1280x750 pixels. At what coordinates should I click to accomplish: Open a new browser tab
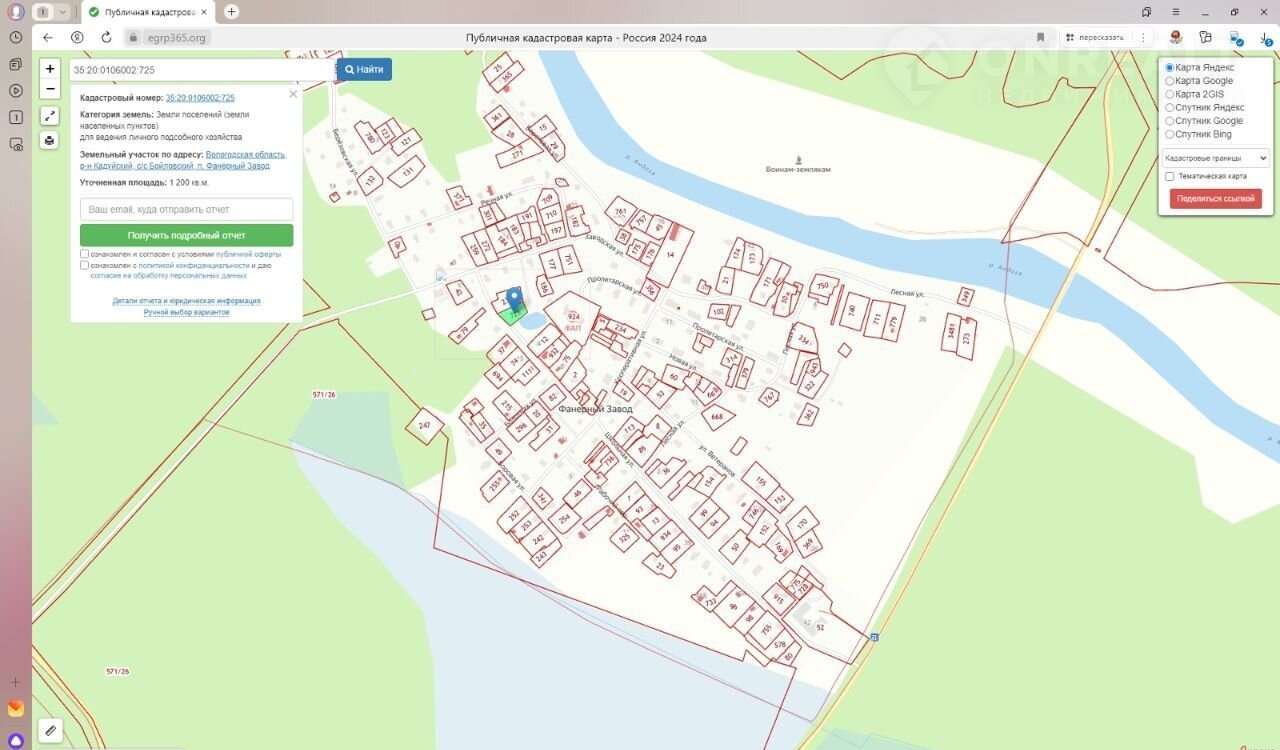point(232,12)
